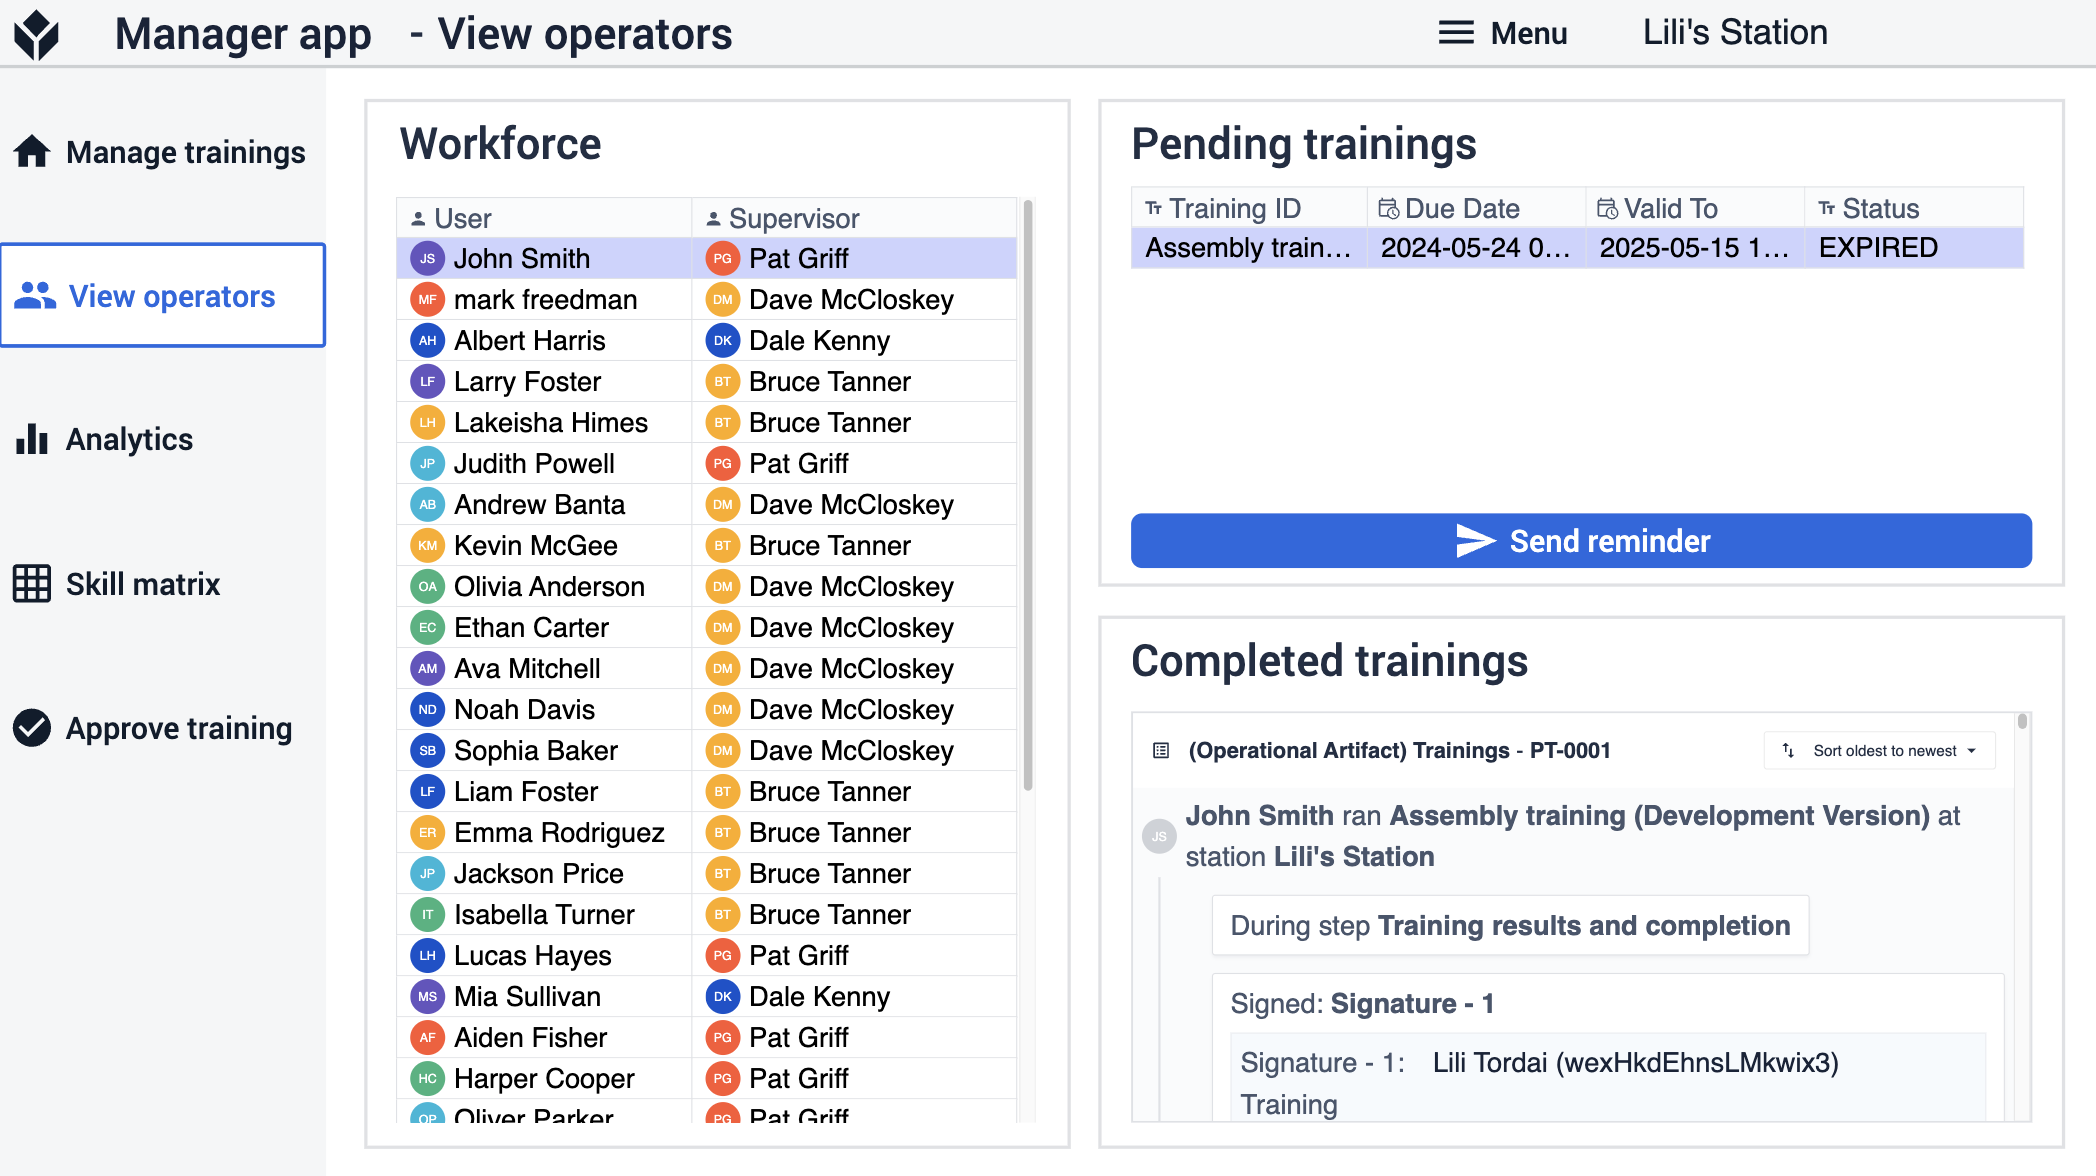The image size is (2096, 1176).
Task: Click the 2024-05-24 due date cell
Action: pos(1476,247)
